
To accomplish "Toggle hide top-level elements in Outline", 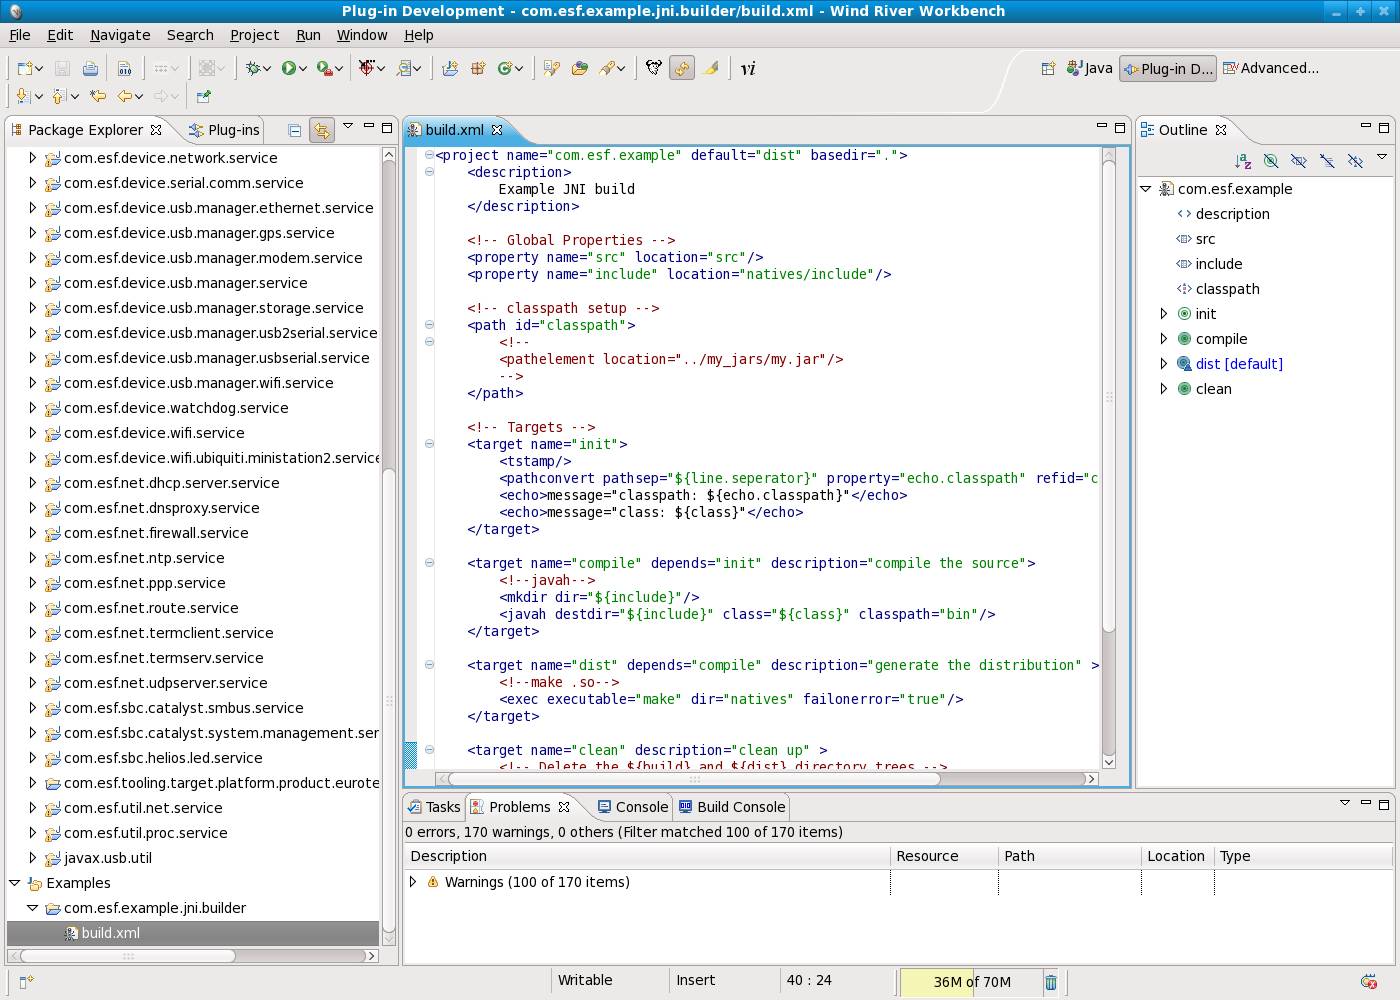I will coord(1355,160).
